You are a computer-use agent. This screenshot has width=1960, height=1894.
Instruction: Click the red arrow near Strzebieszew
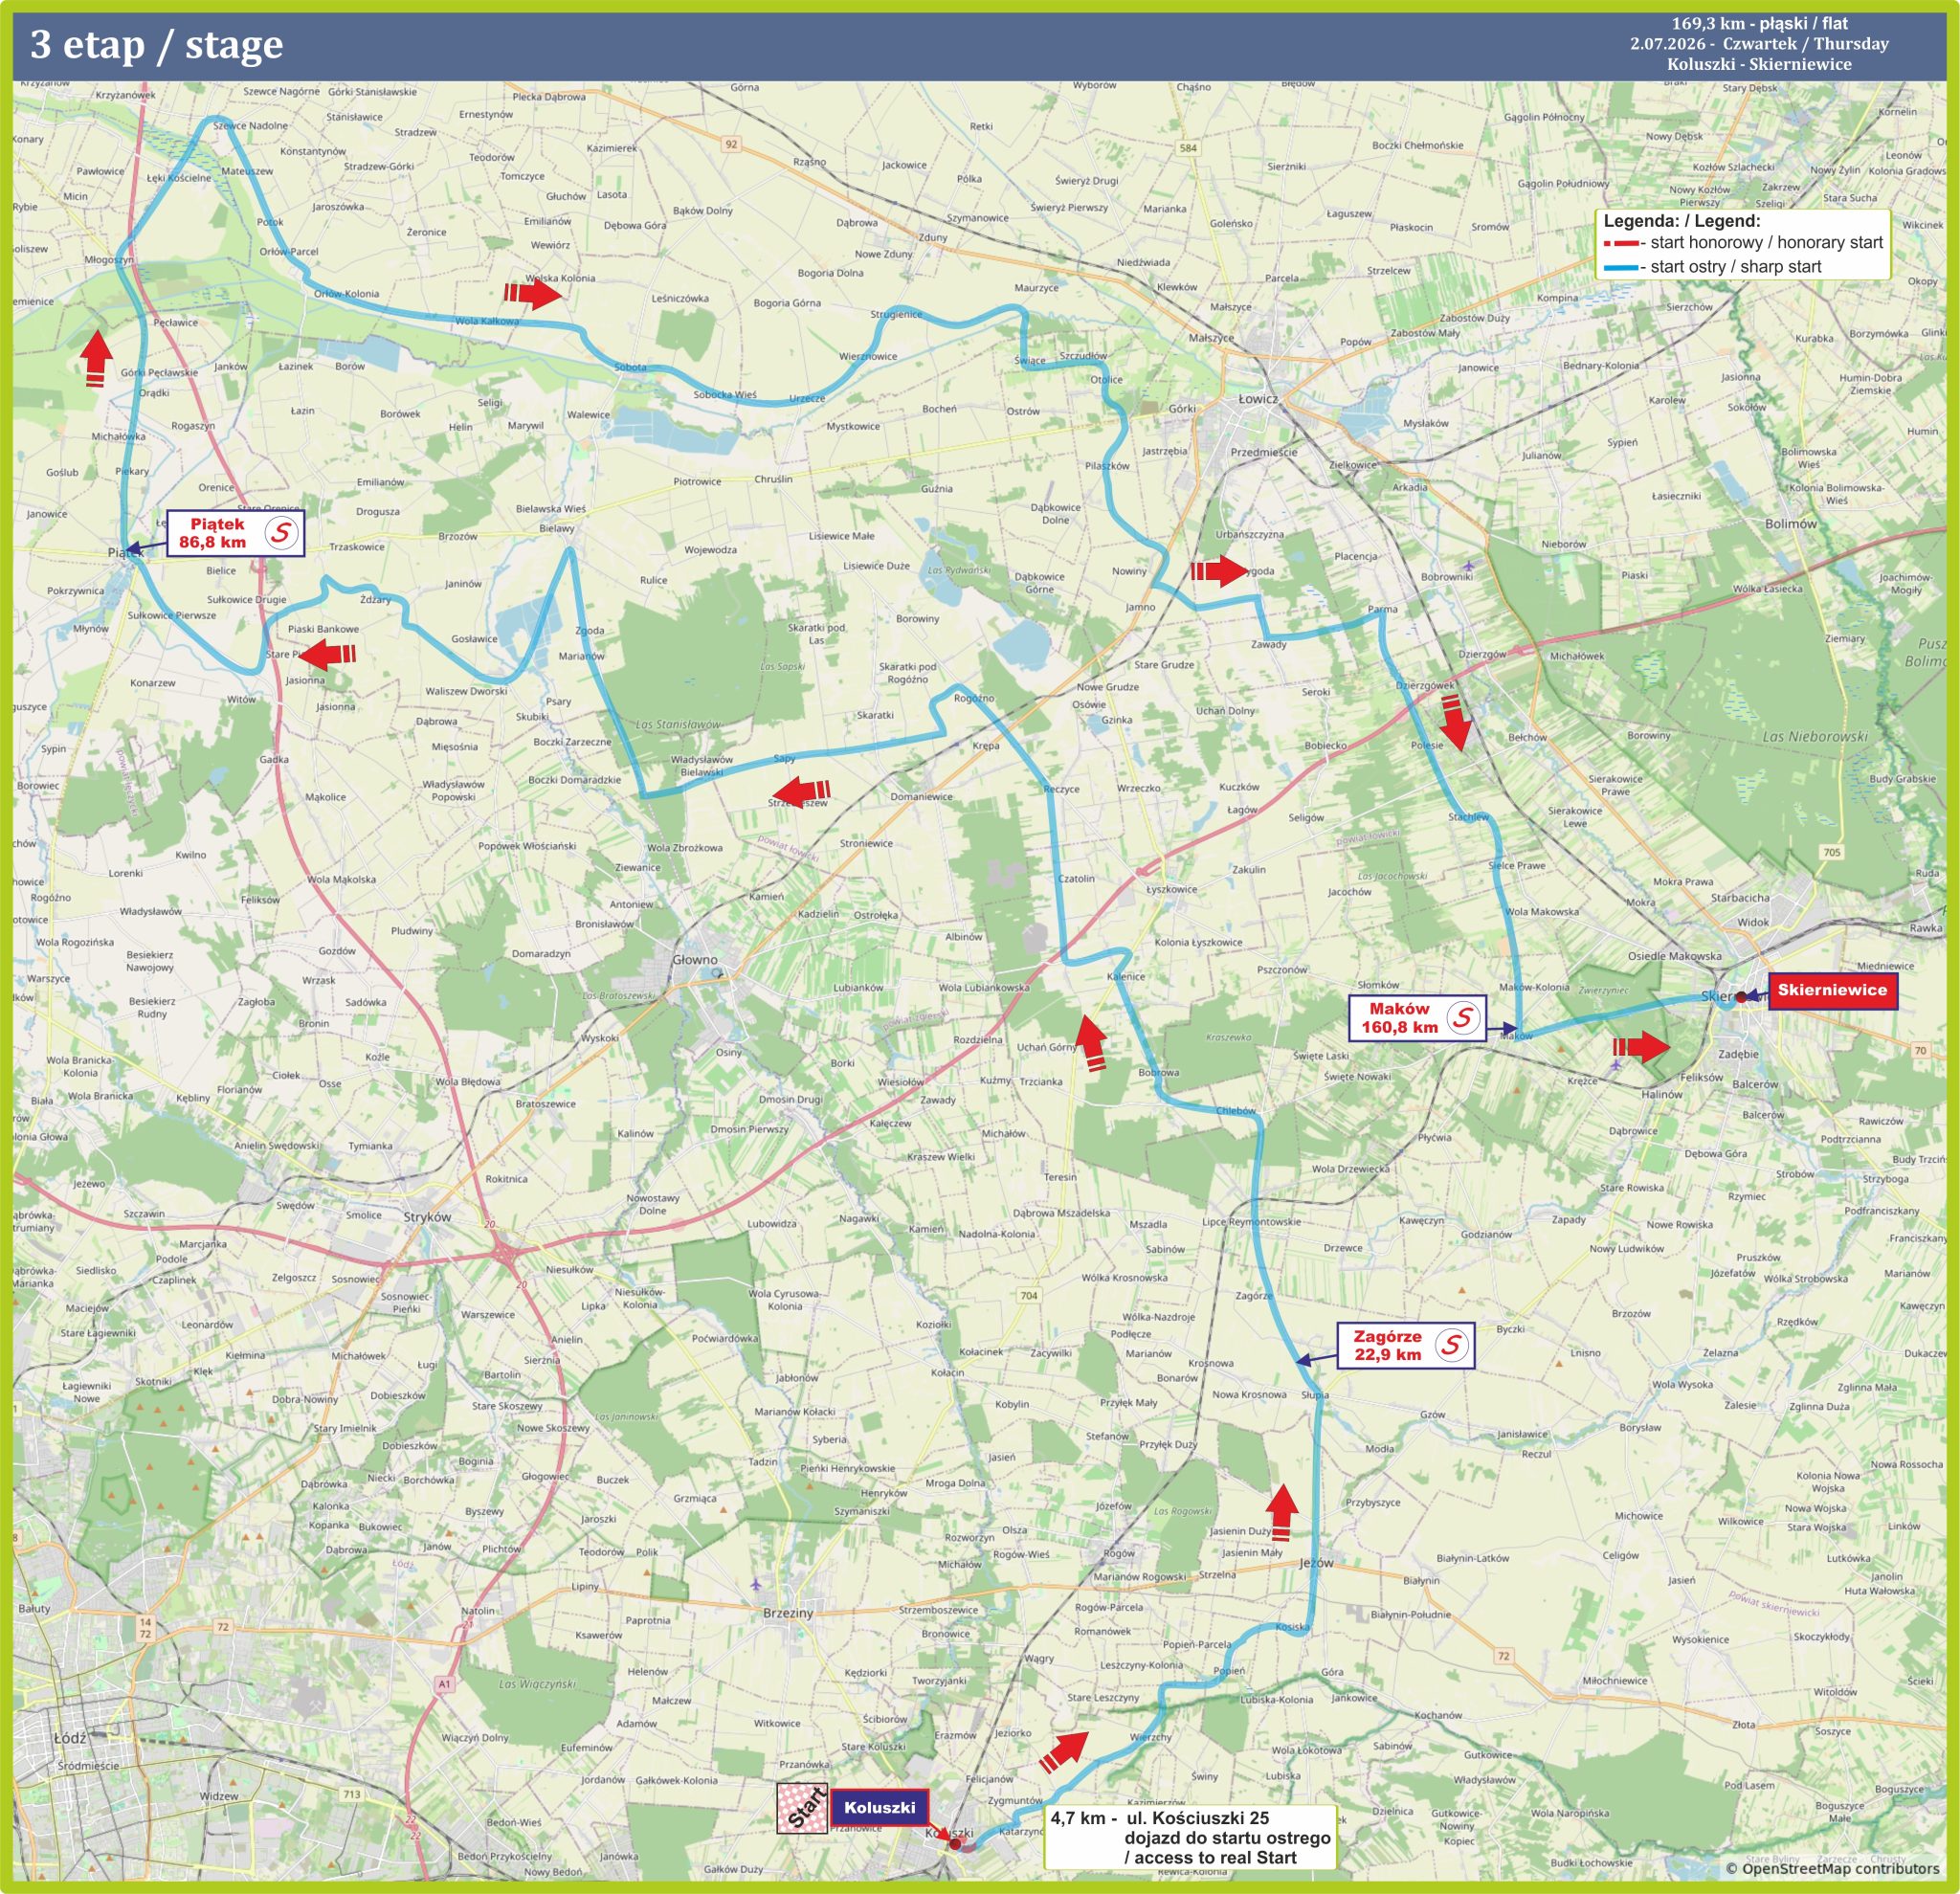[802, 791]
